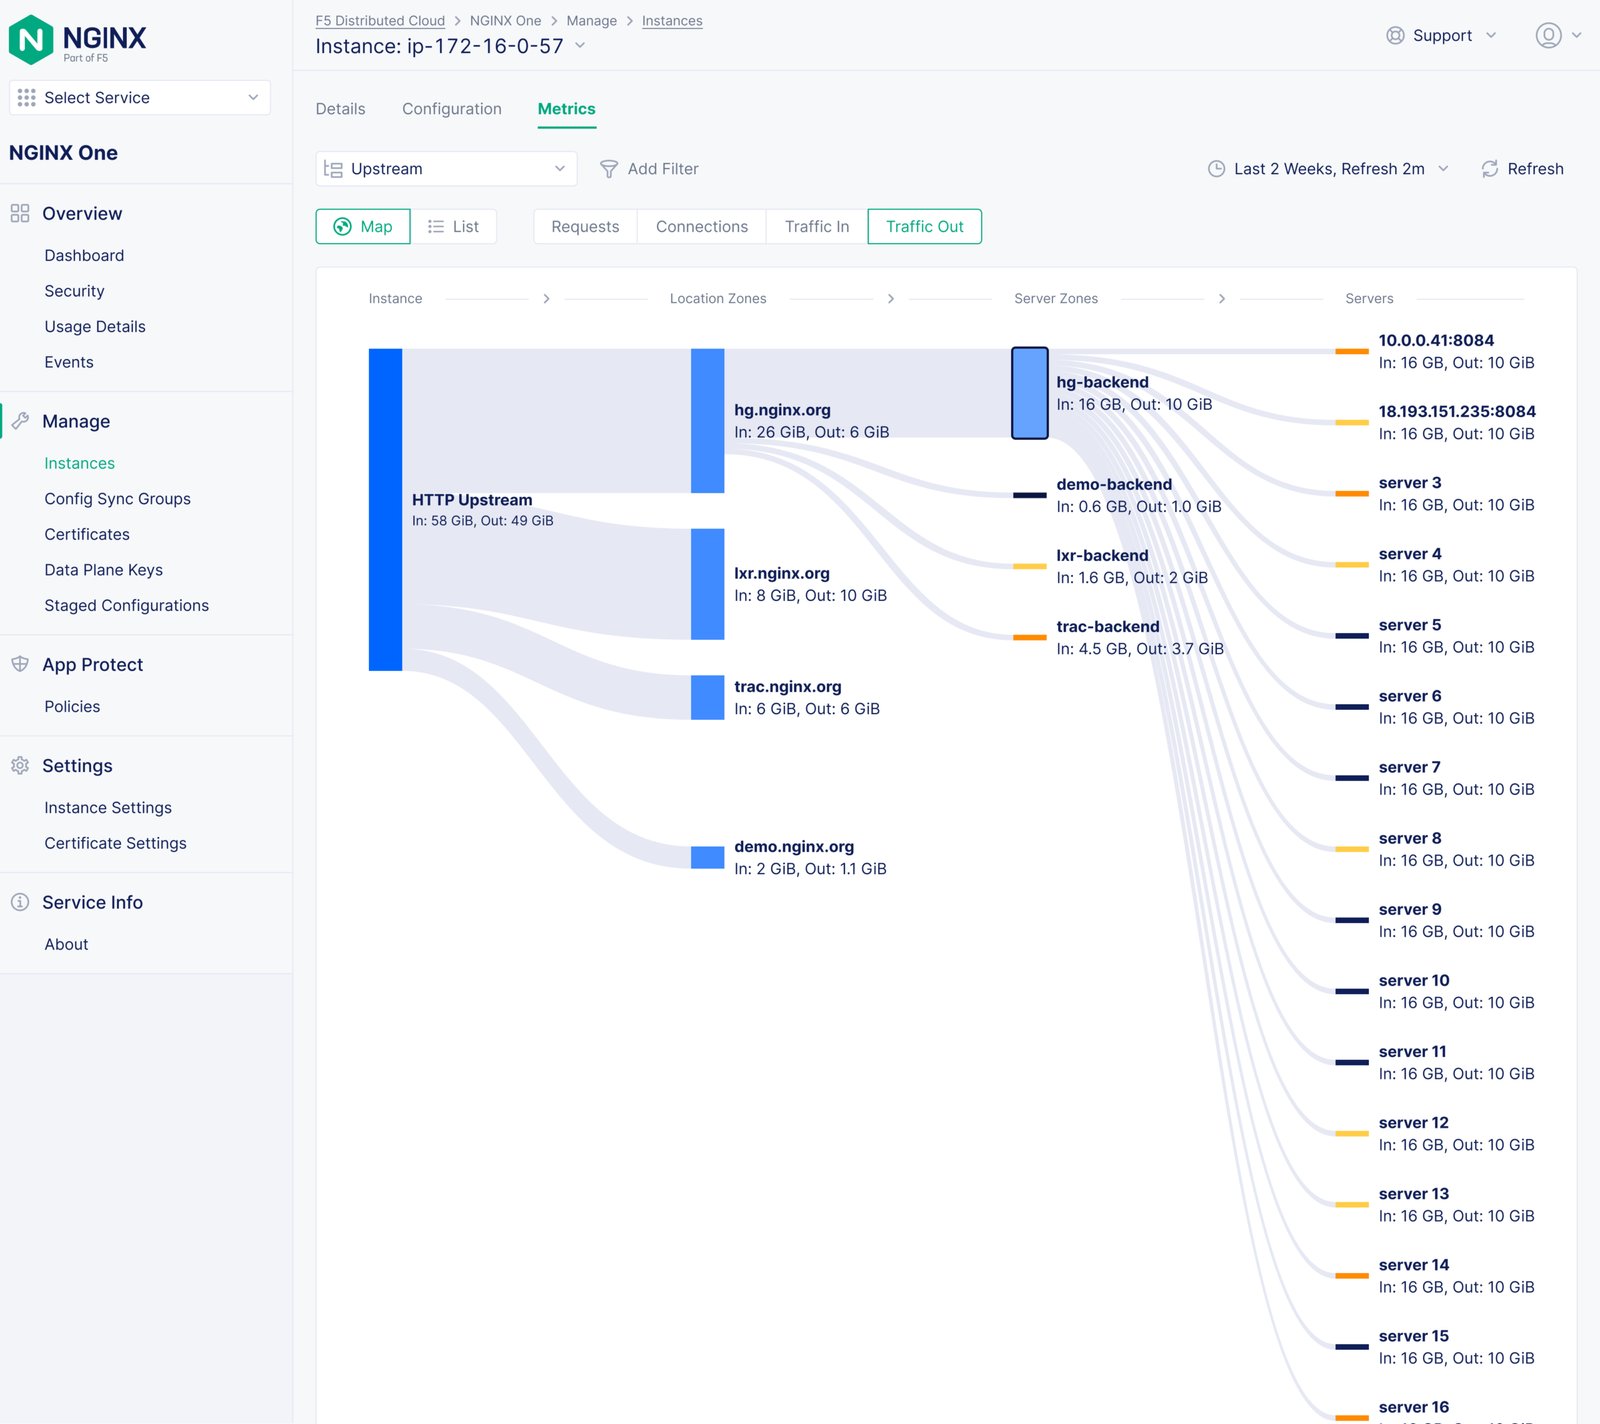Click the HTTP Upstream instance bar
This screenshot has height=1424, width=1600.
[x=385, y=509]
